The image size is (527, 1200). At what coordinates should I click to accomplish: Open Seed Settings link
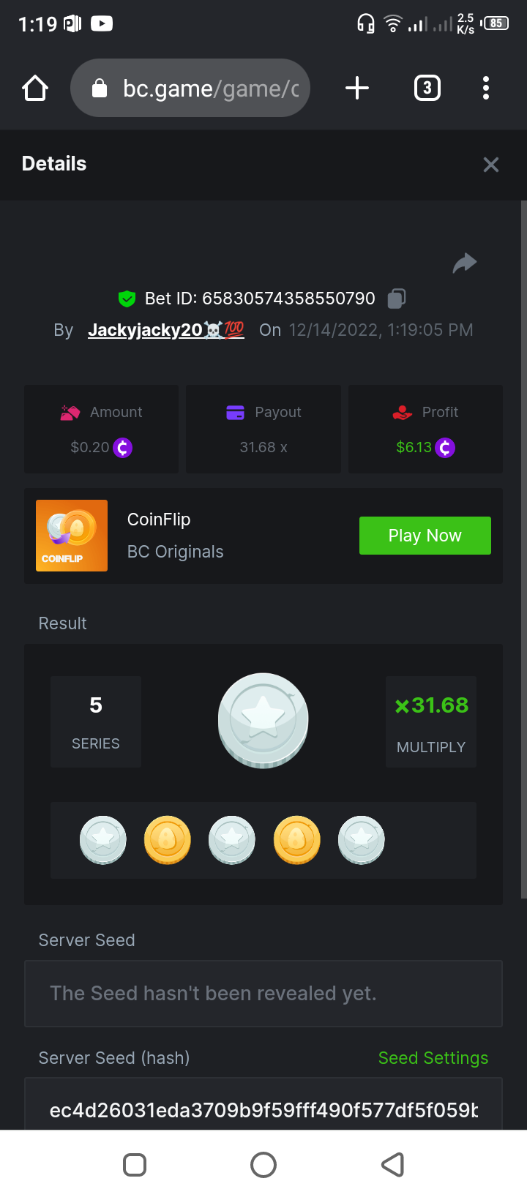(433, 1058)
